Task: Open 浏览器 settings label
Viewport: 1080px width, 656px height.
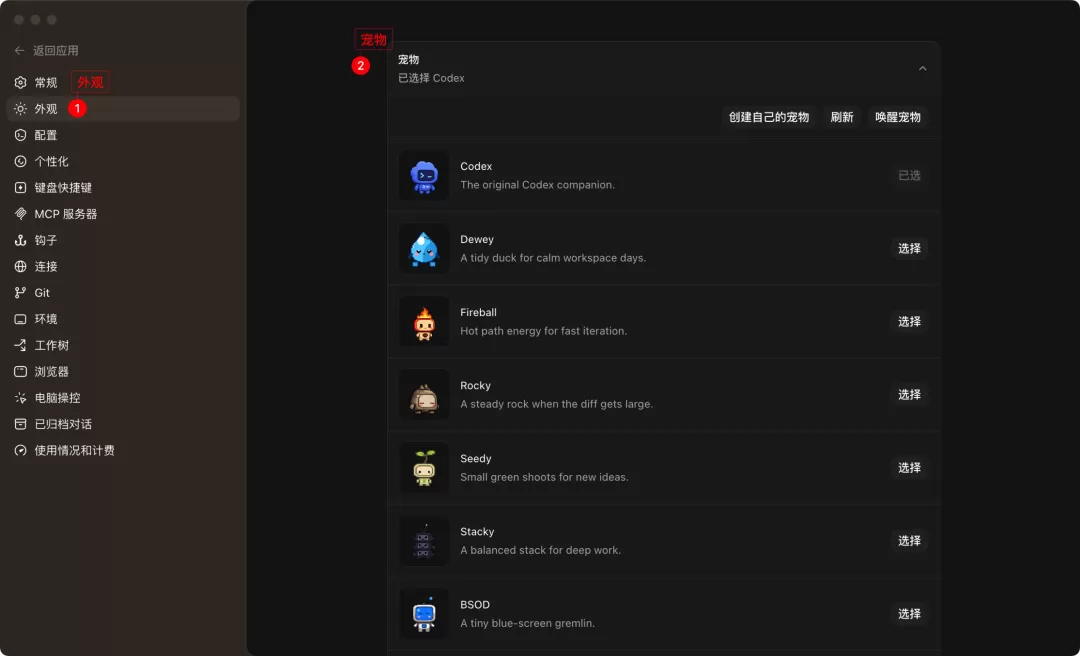Action: coord(52,371)
